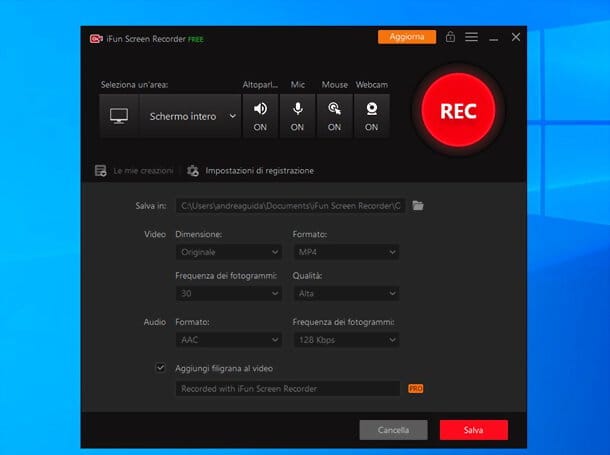Click the monitor screen icon
This screenshot has width=610, height=455.
point(119,116)
